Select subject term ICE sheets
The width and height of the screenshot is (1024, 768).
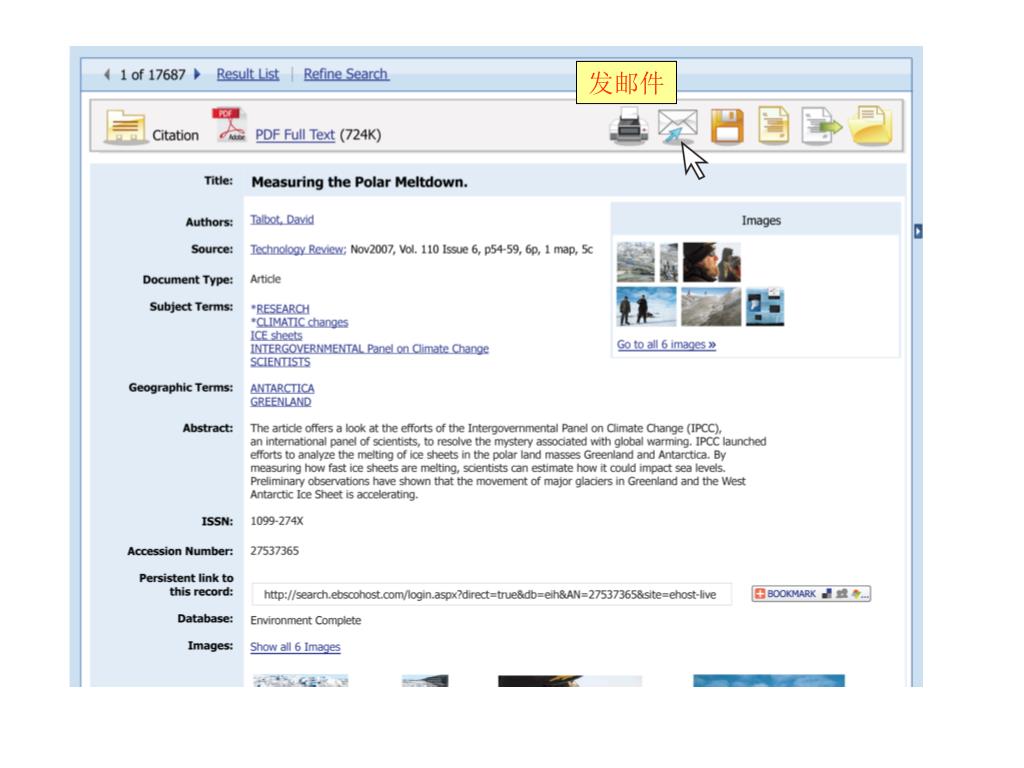coord(276,336)
